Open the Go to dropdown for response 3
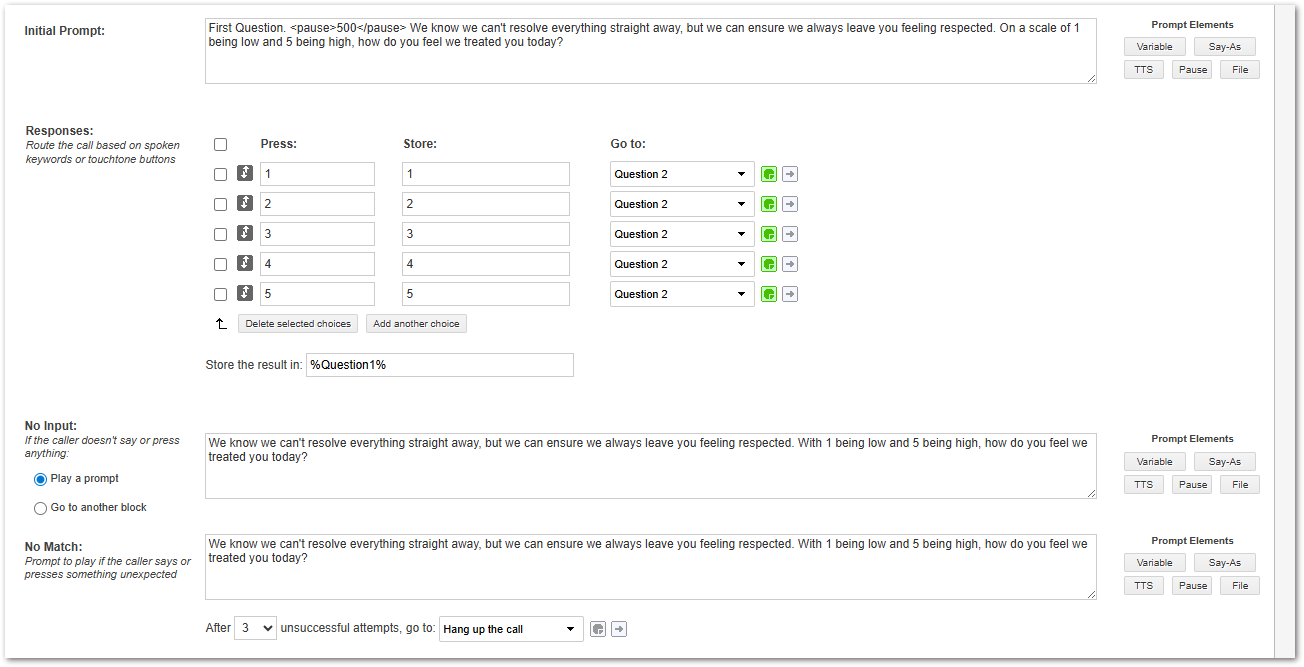This screenshot has height=667, width=1304. [682, 234]
